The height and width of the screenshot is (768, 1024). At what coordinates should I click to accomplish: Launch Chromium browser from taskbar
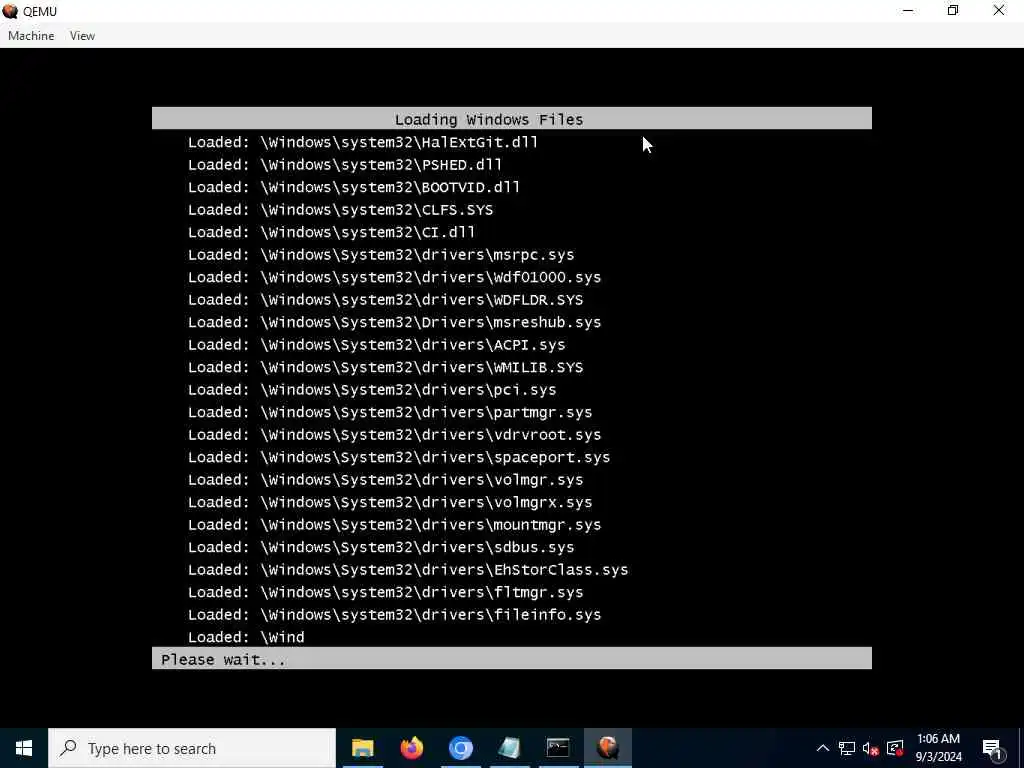pos(460,748)
